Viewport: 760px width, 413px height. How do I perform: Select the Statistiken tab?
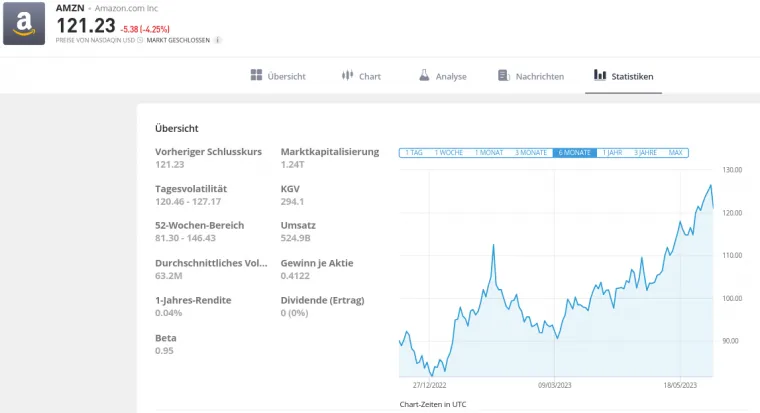pyautogui.click(x=623, y=76)
